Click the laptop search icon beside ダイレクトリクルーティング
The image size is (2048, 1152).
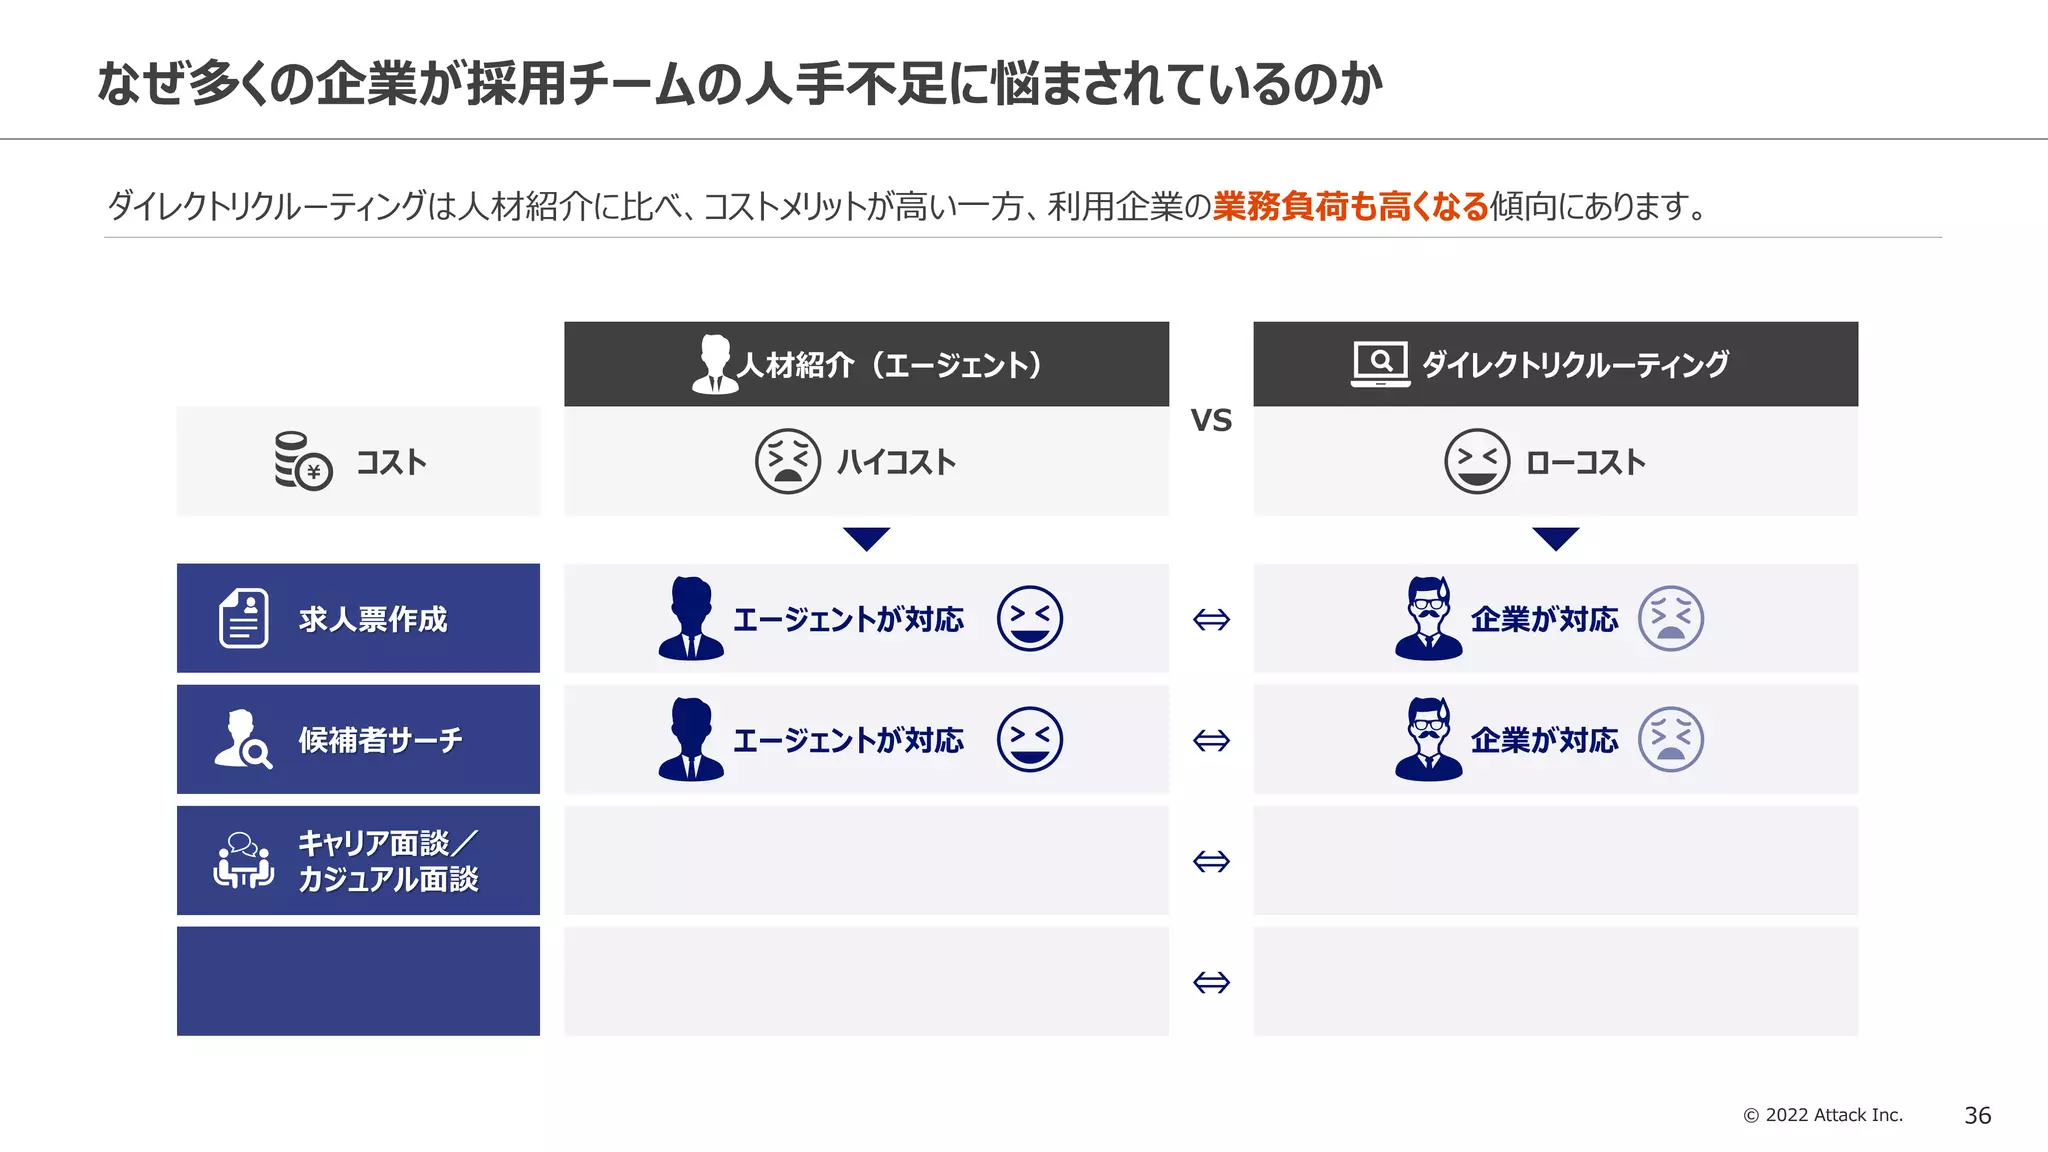[1380, 364]
